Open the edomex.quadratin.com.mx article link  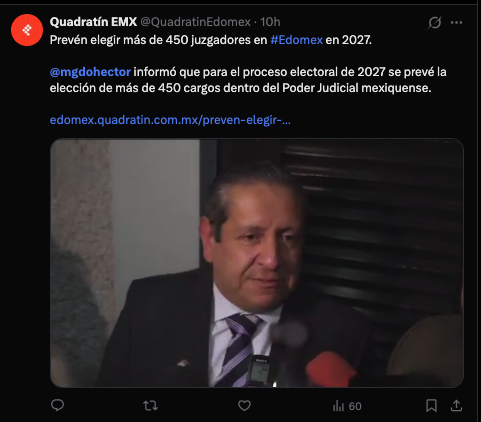(170, 120)
